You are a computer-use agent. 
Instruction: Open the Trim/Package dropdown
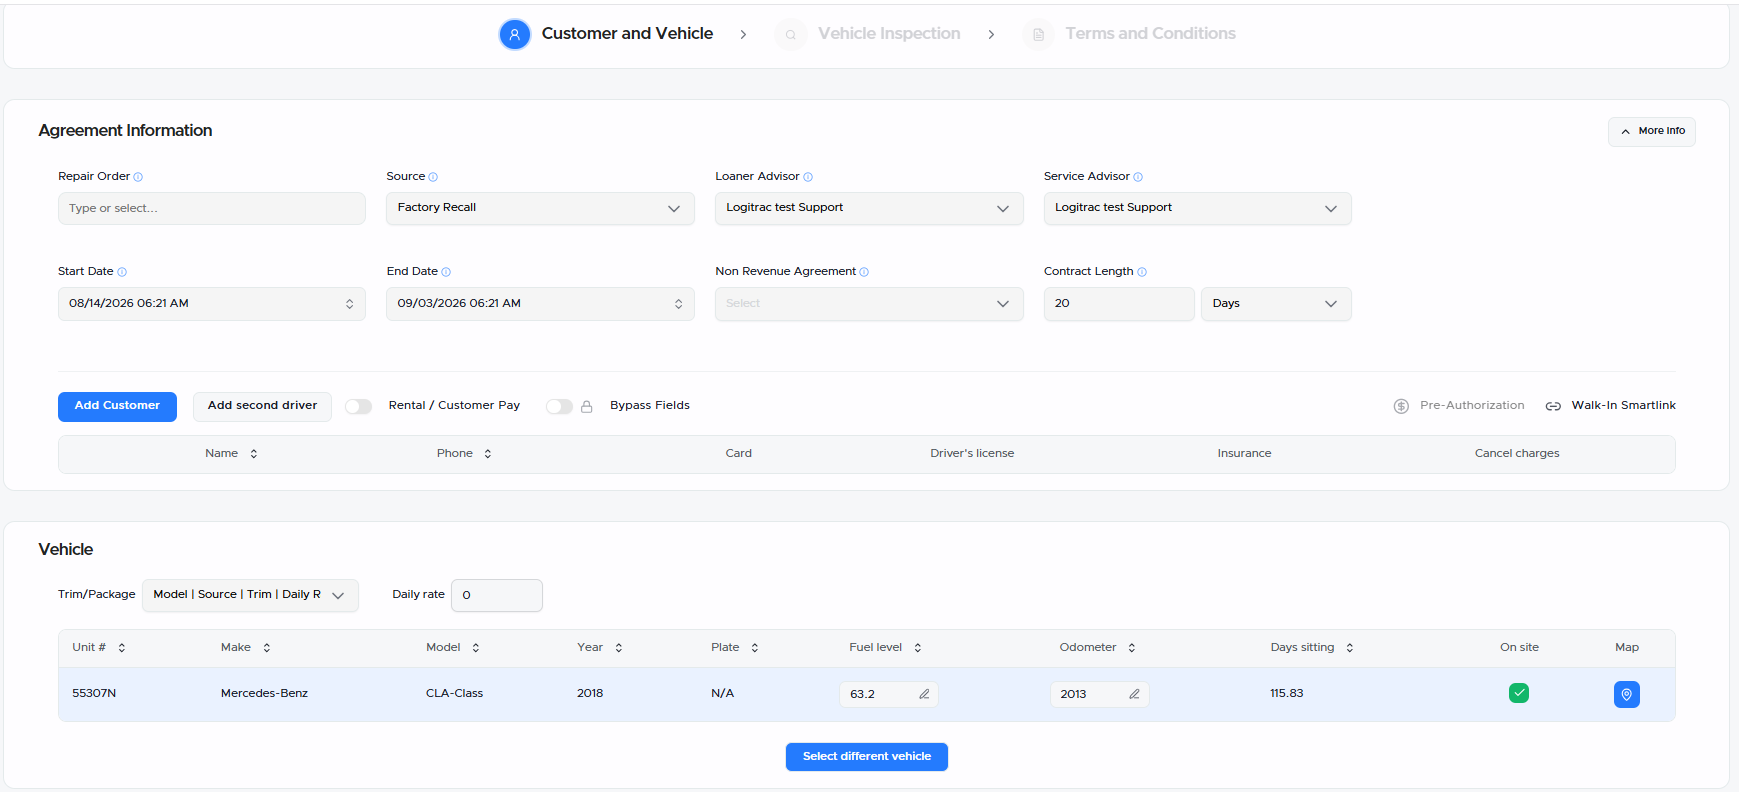(x=250, y=595)
